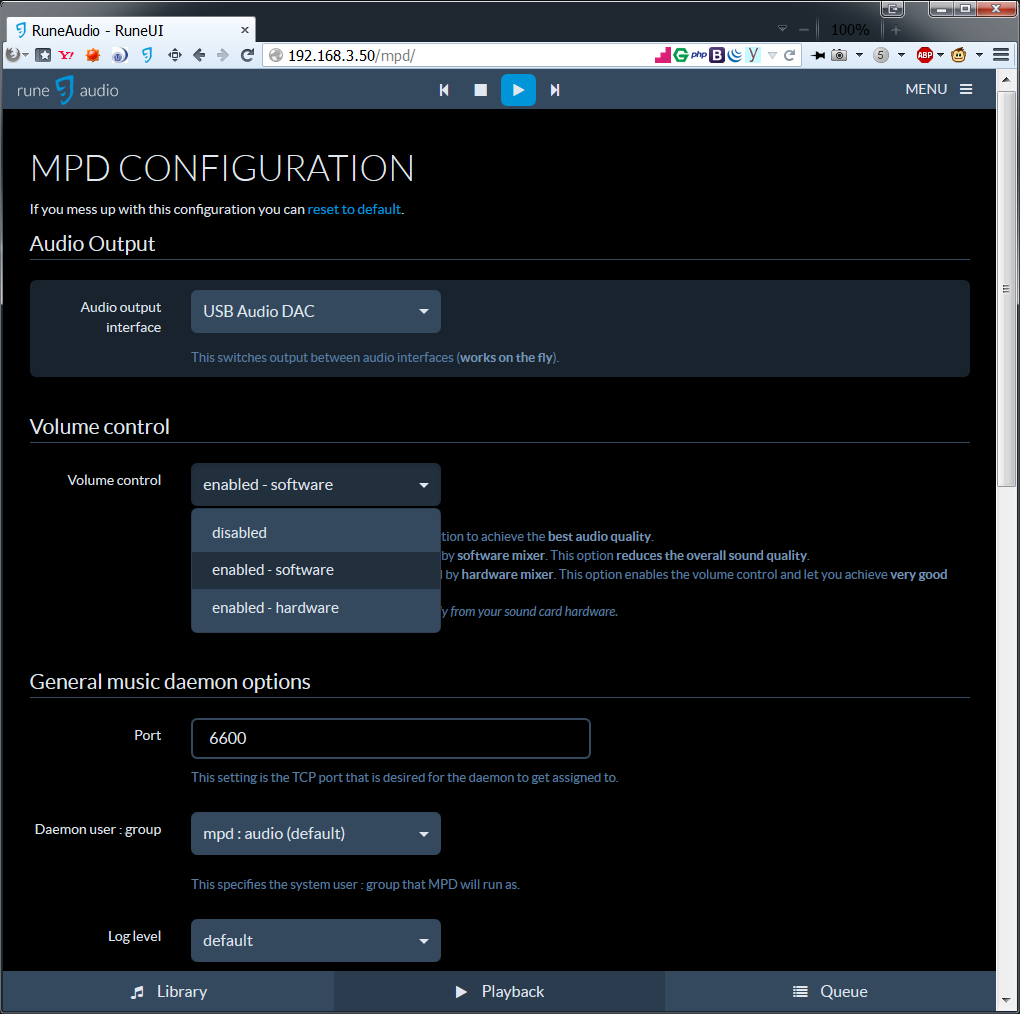Viewport: 1020px width, 1014px height.
Task: Click the globe site identity icon
Action: point(276,55)
